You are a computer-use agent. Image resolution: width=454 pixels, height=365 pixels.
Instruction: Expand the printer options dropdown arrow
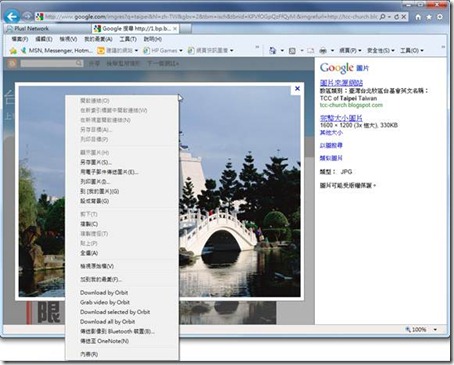pyautogui.click(x=332, y=51)
